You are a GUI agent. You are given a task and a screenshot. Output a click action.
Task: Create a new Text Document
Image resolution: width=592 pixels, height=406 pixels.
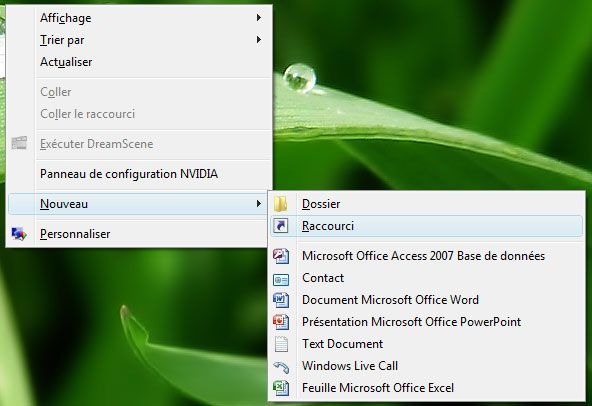(427, 344)
